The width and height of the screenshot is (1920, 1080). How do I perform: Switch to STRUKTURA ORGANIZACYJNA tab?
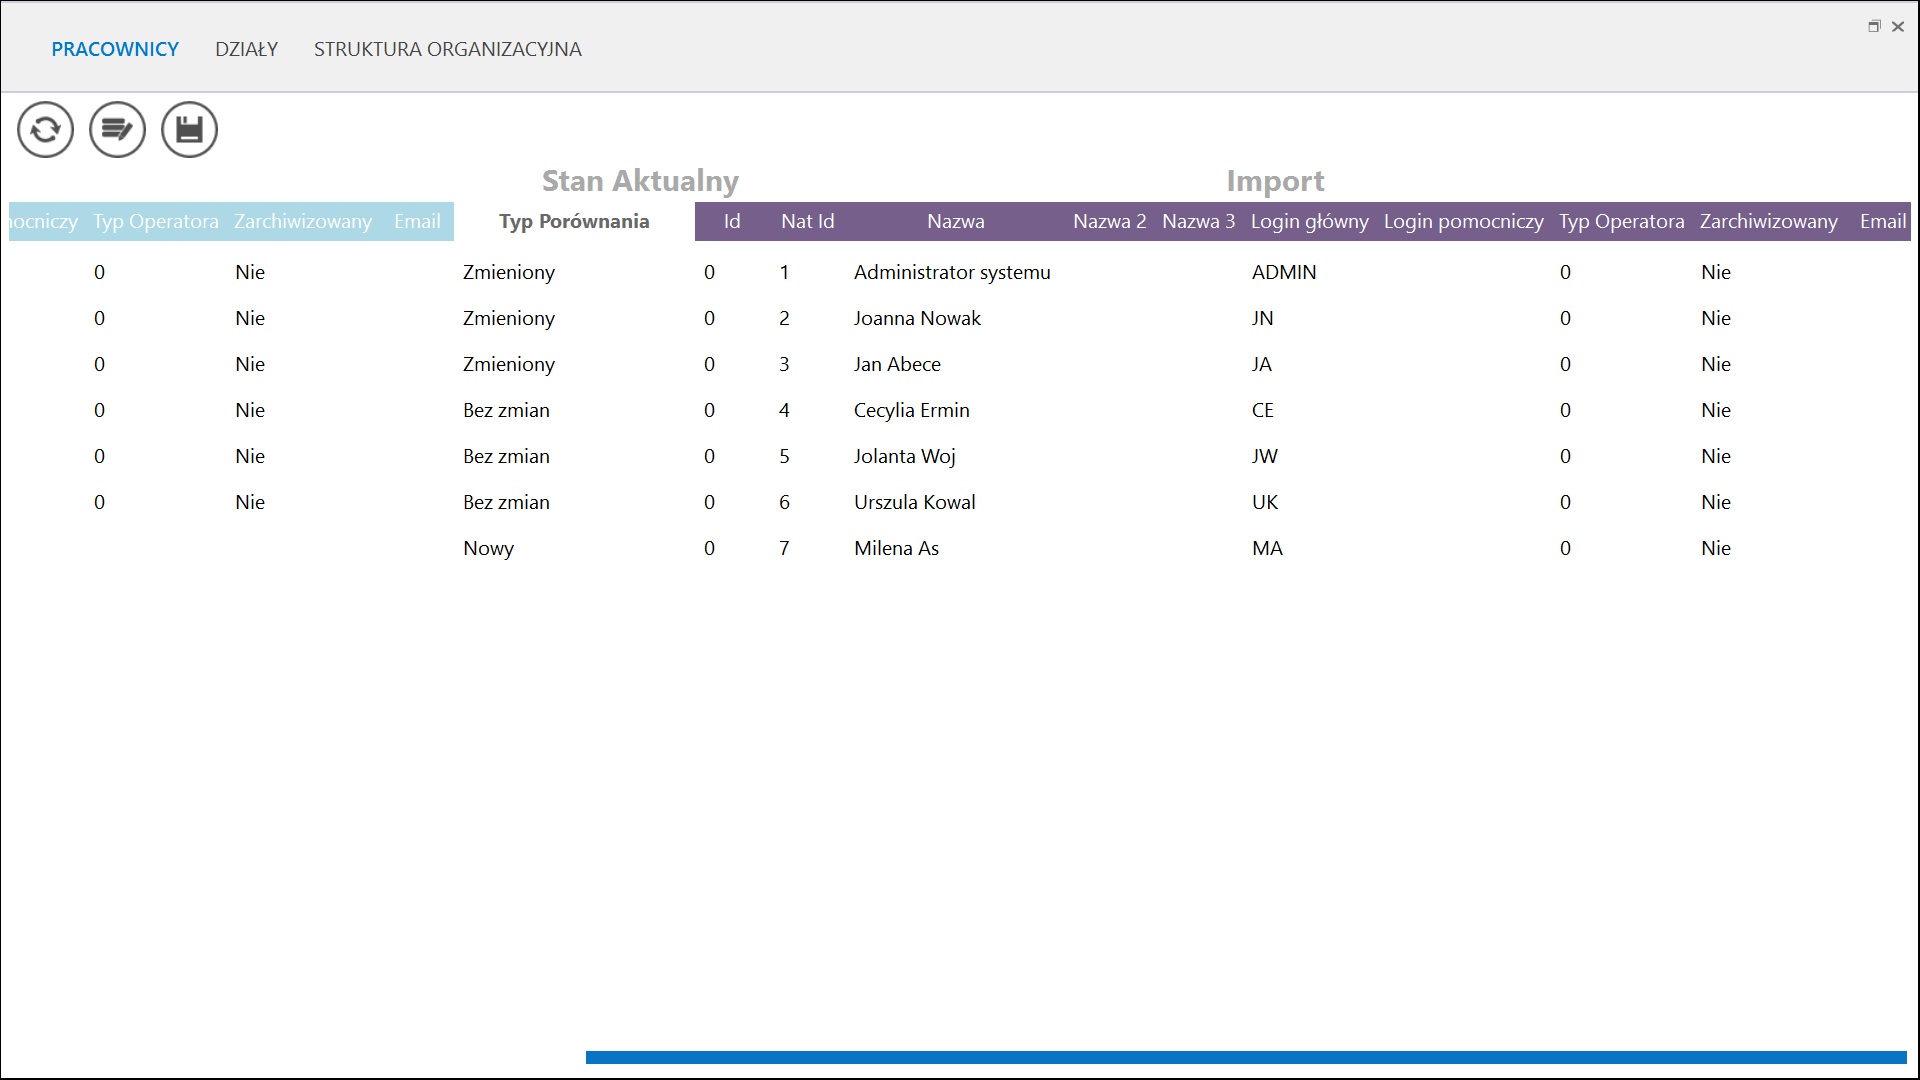[447, 49]
